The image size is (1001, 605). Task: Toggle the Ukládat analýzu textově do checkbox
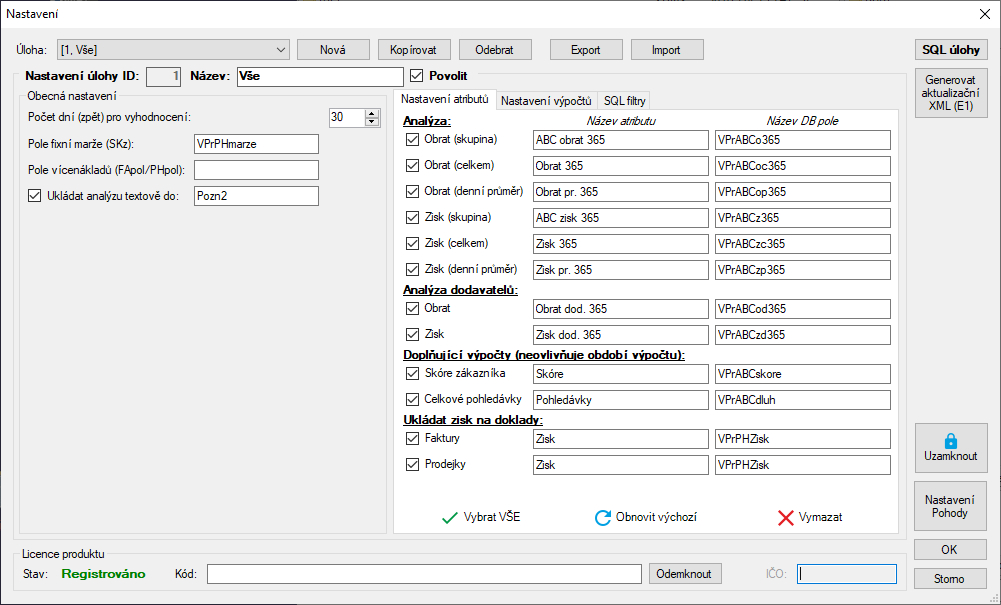click(x=35, y=196)
